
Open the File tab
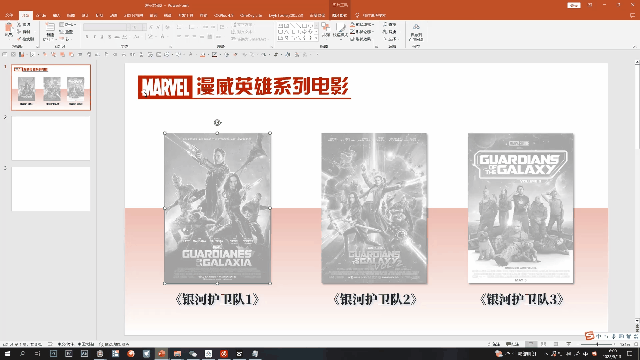9,16
